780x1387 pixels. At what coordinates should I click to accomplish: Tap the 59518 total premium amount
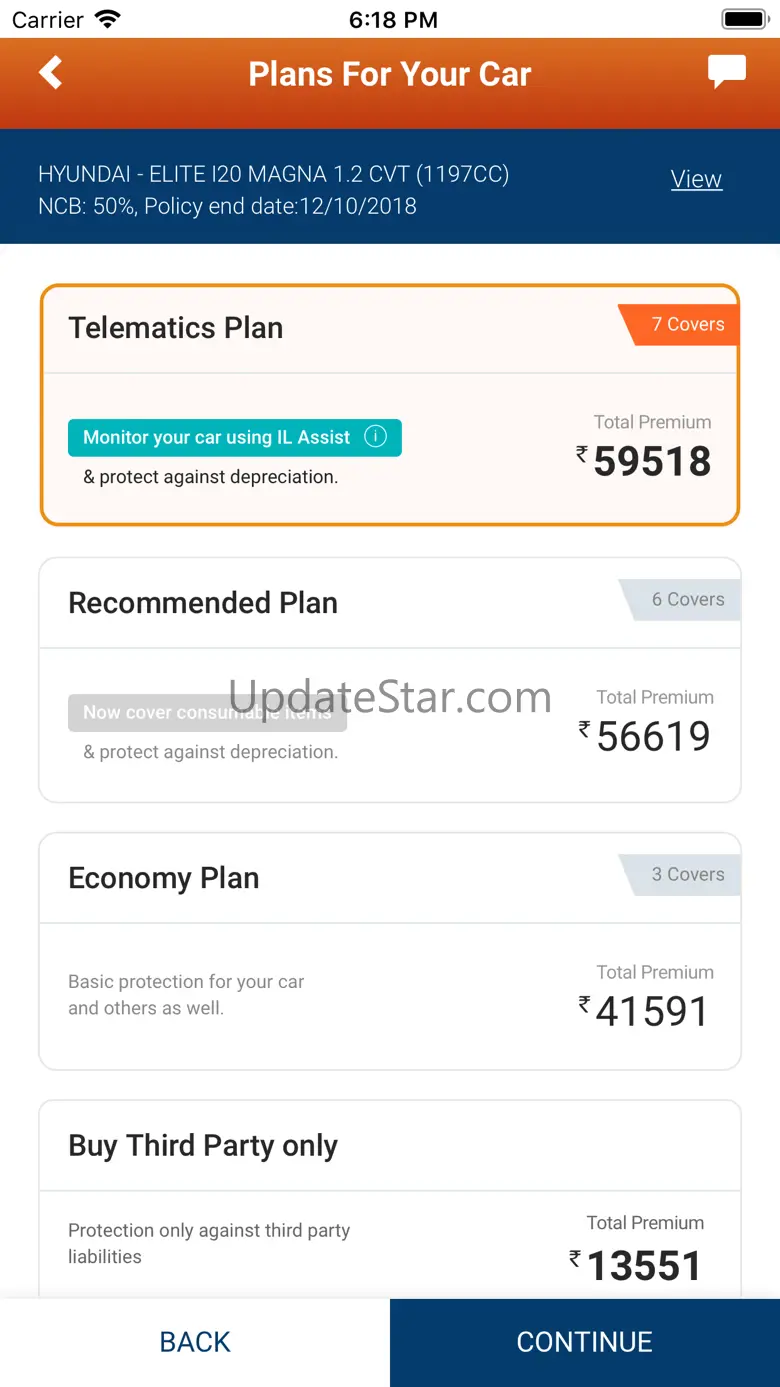652,462
